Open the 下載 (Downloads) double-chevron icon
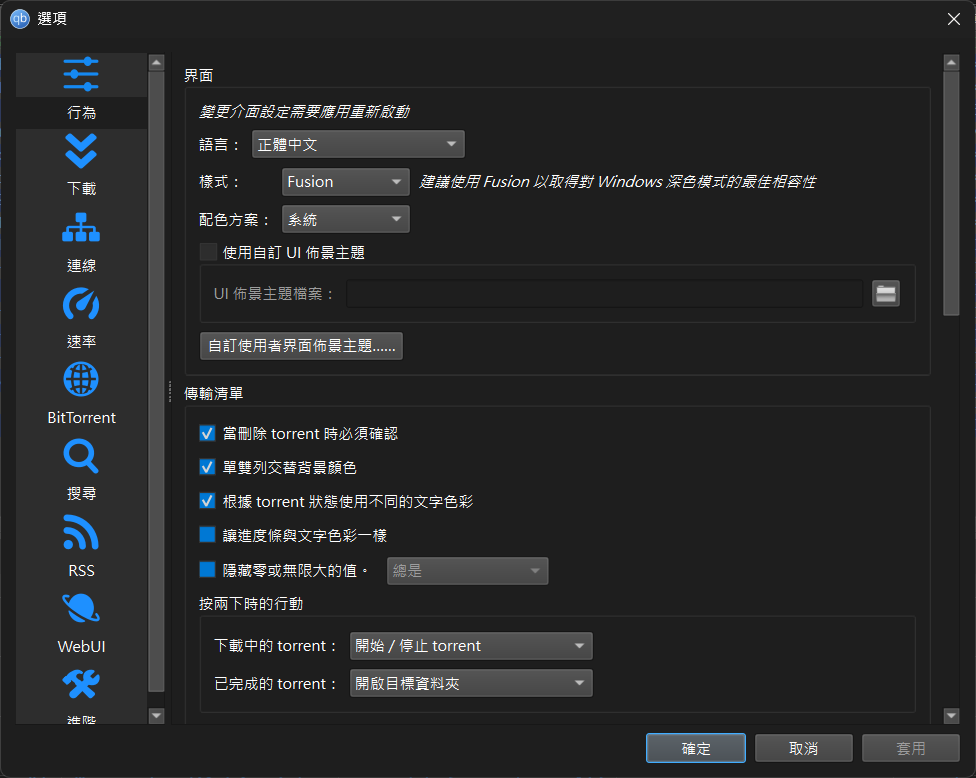The width and height of the screenshot is (976, 778). pyautogui.click(x=81, y=151)
